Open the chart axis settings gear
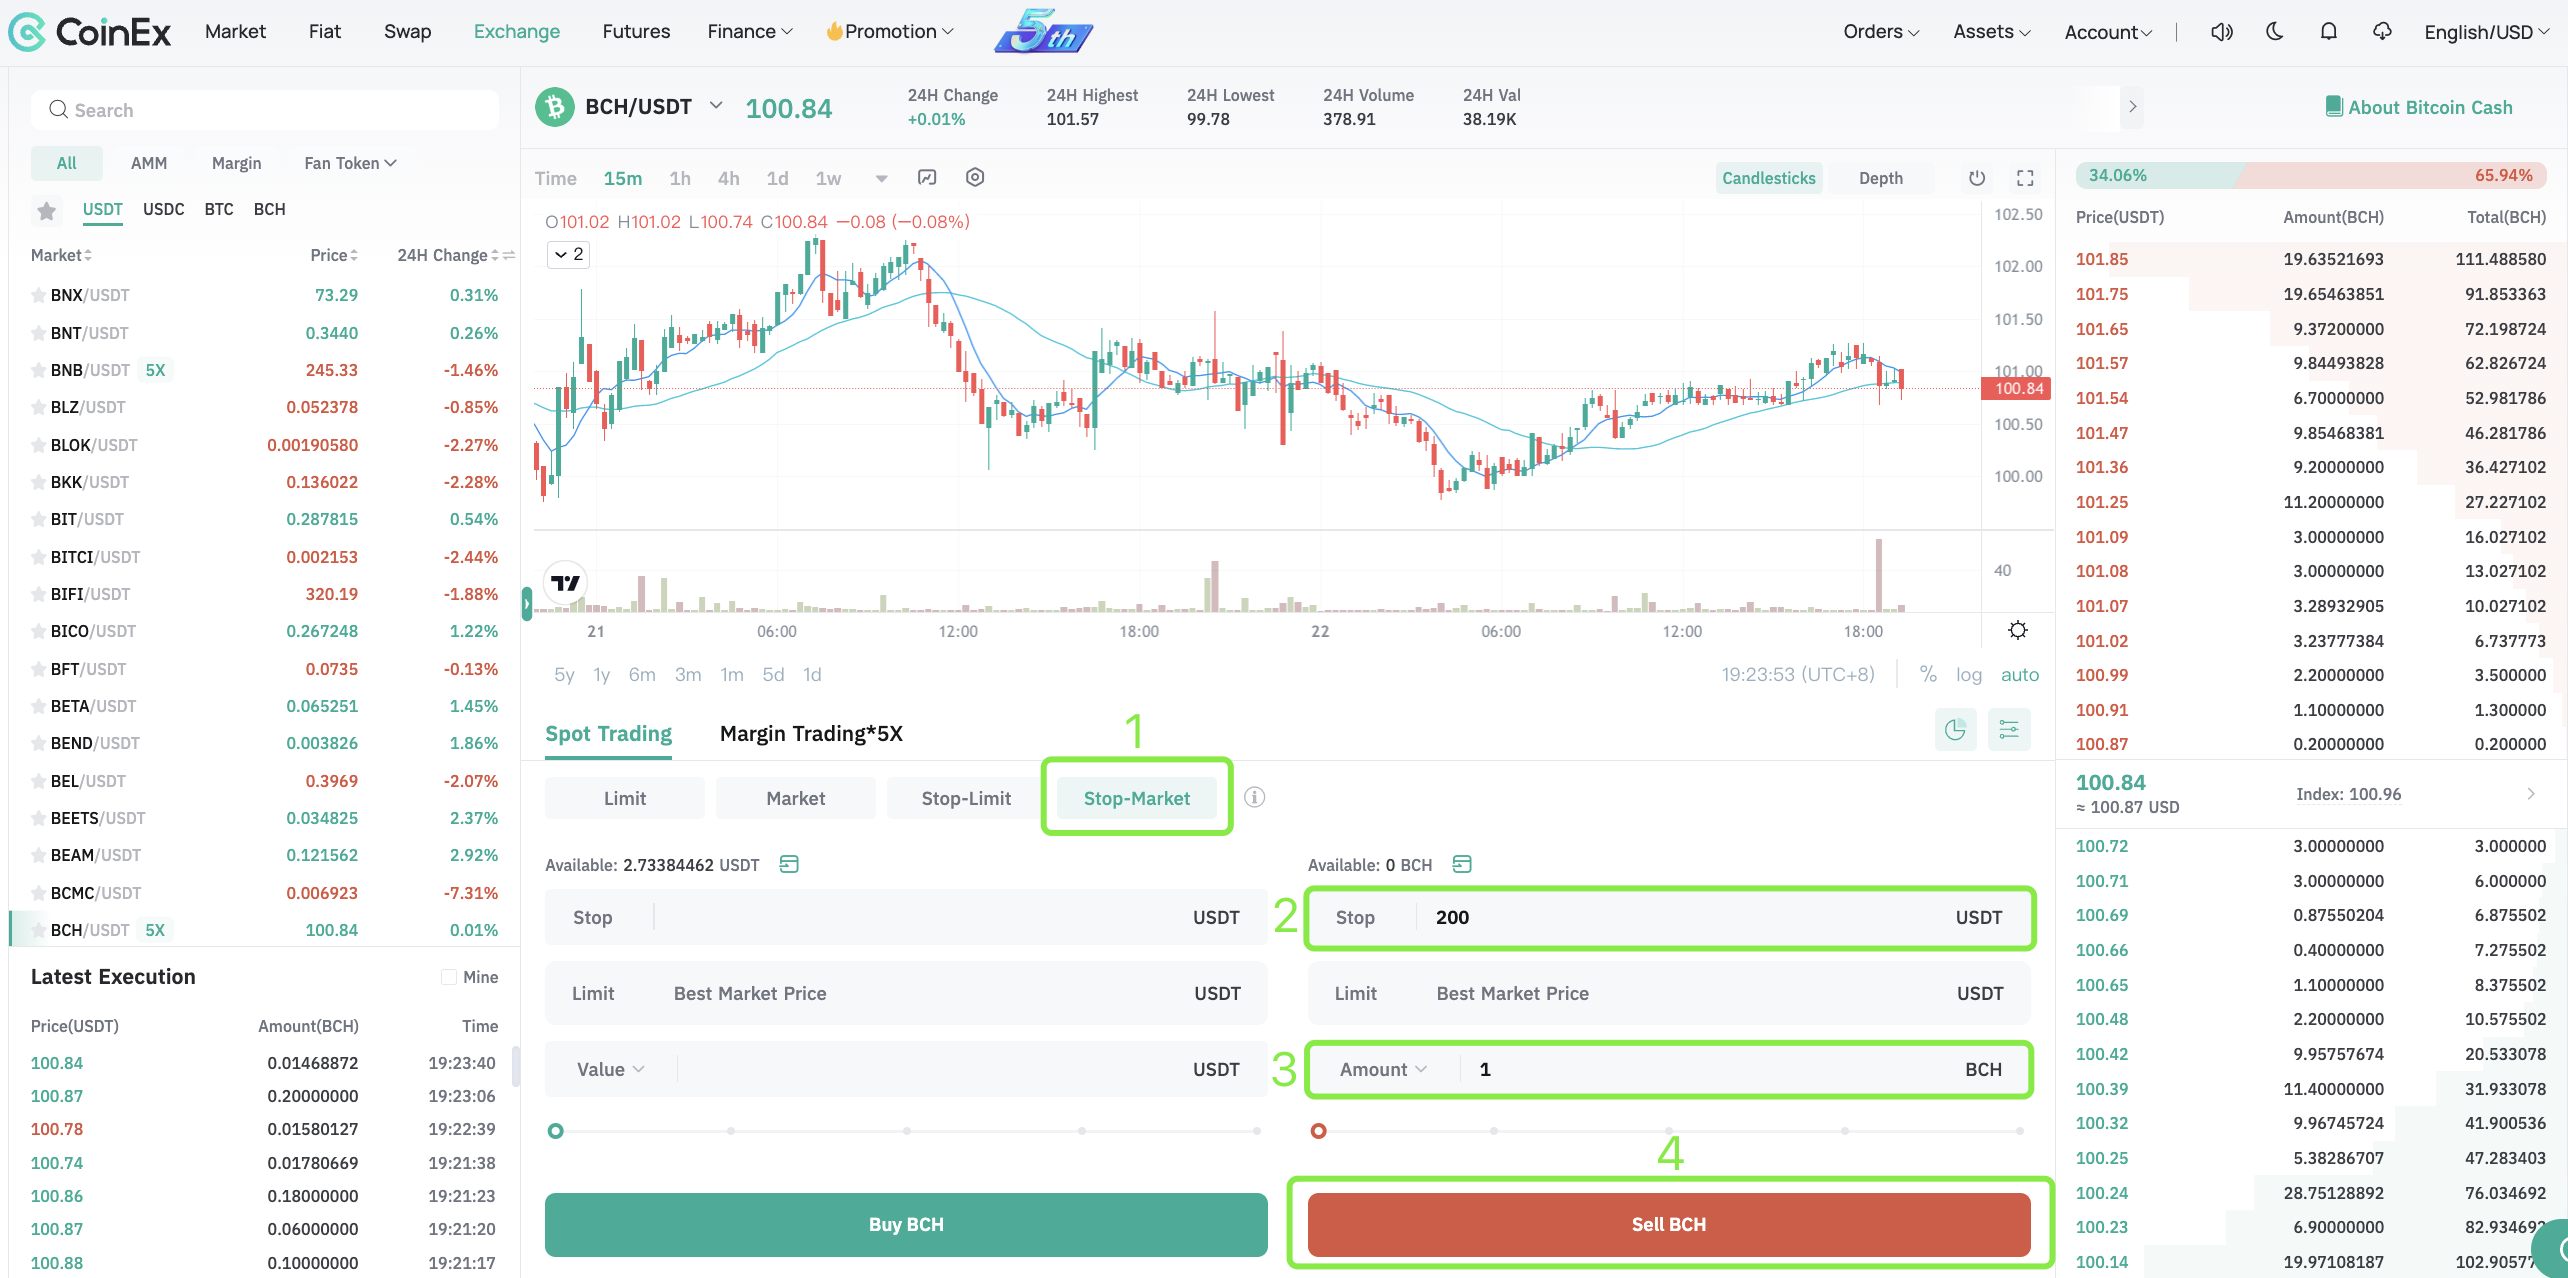2568x1278 pixels. [x=2018, y=630]
